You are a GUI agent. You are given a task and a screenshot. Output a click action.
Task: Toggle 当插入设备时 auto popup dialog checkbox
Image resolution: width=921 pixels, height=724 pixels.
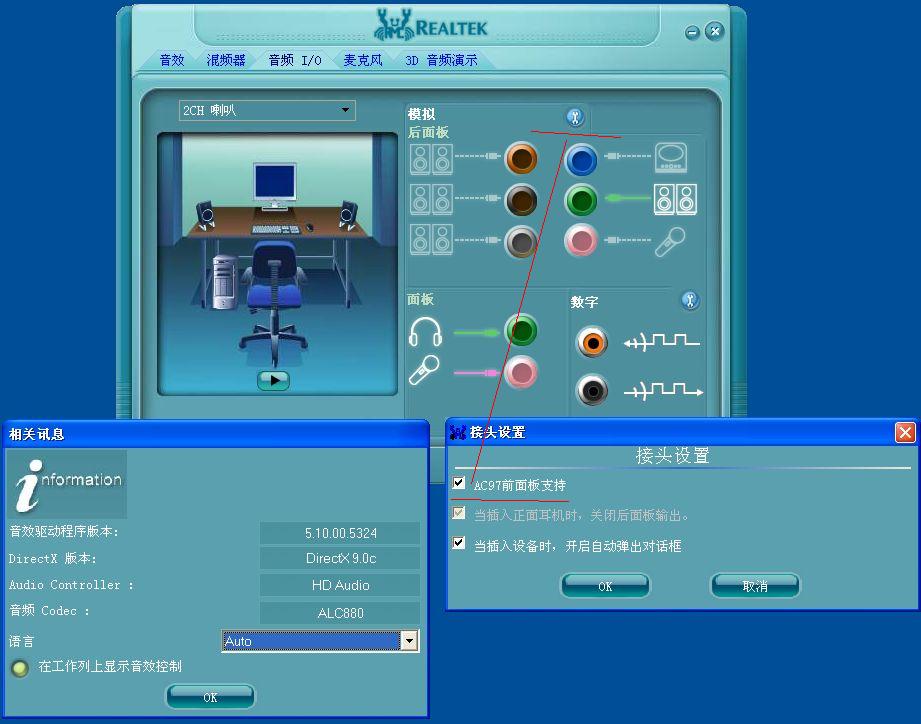tap(459, 544)
